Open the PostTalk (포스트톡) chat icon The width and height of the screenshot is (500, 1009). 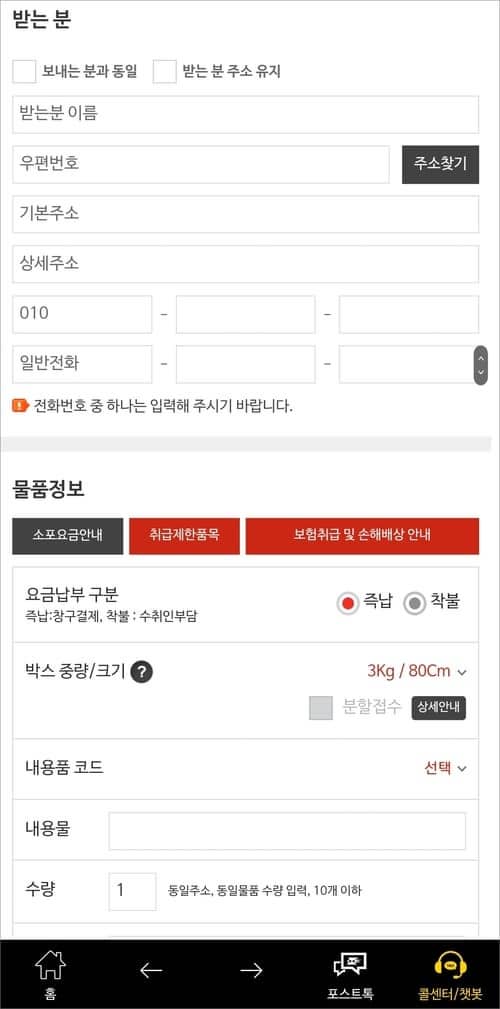[x=350, y=964]
